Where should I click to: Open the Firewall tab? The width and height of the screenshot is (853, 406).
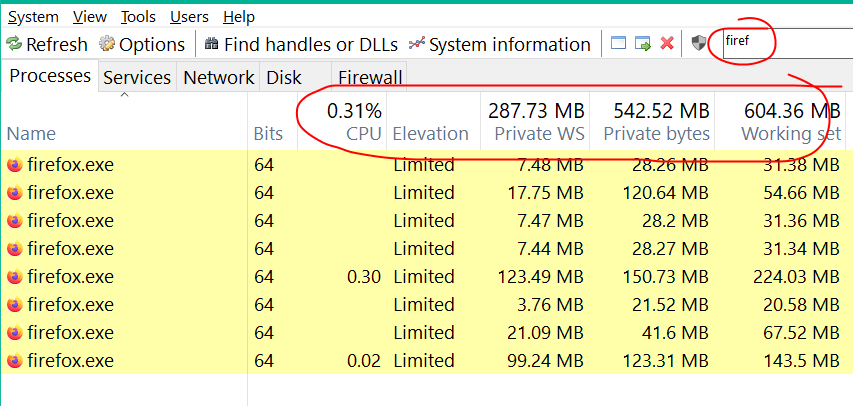[x=370, y=77]
